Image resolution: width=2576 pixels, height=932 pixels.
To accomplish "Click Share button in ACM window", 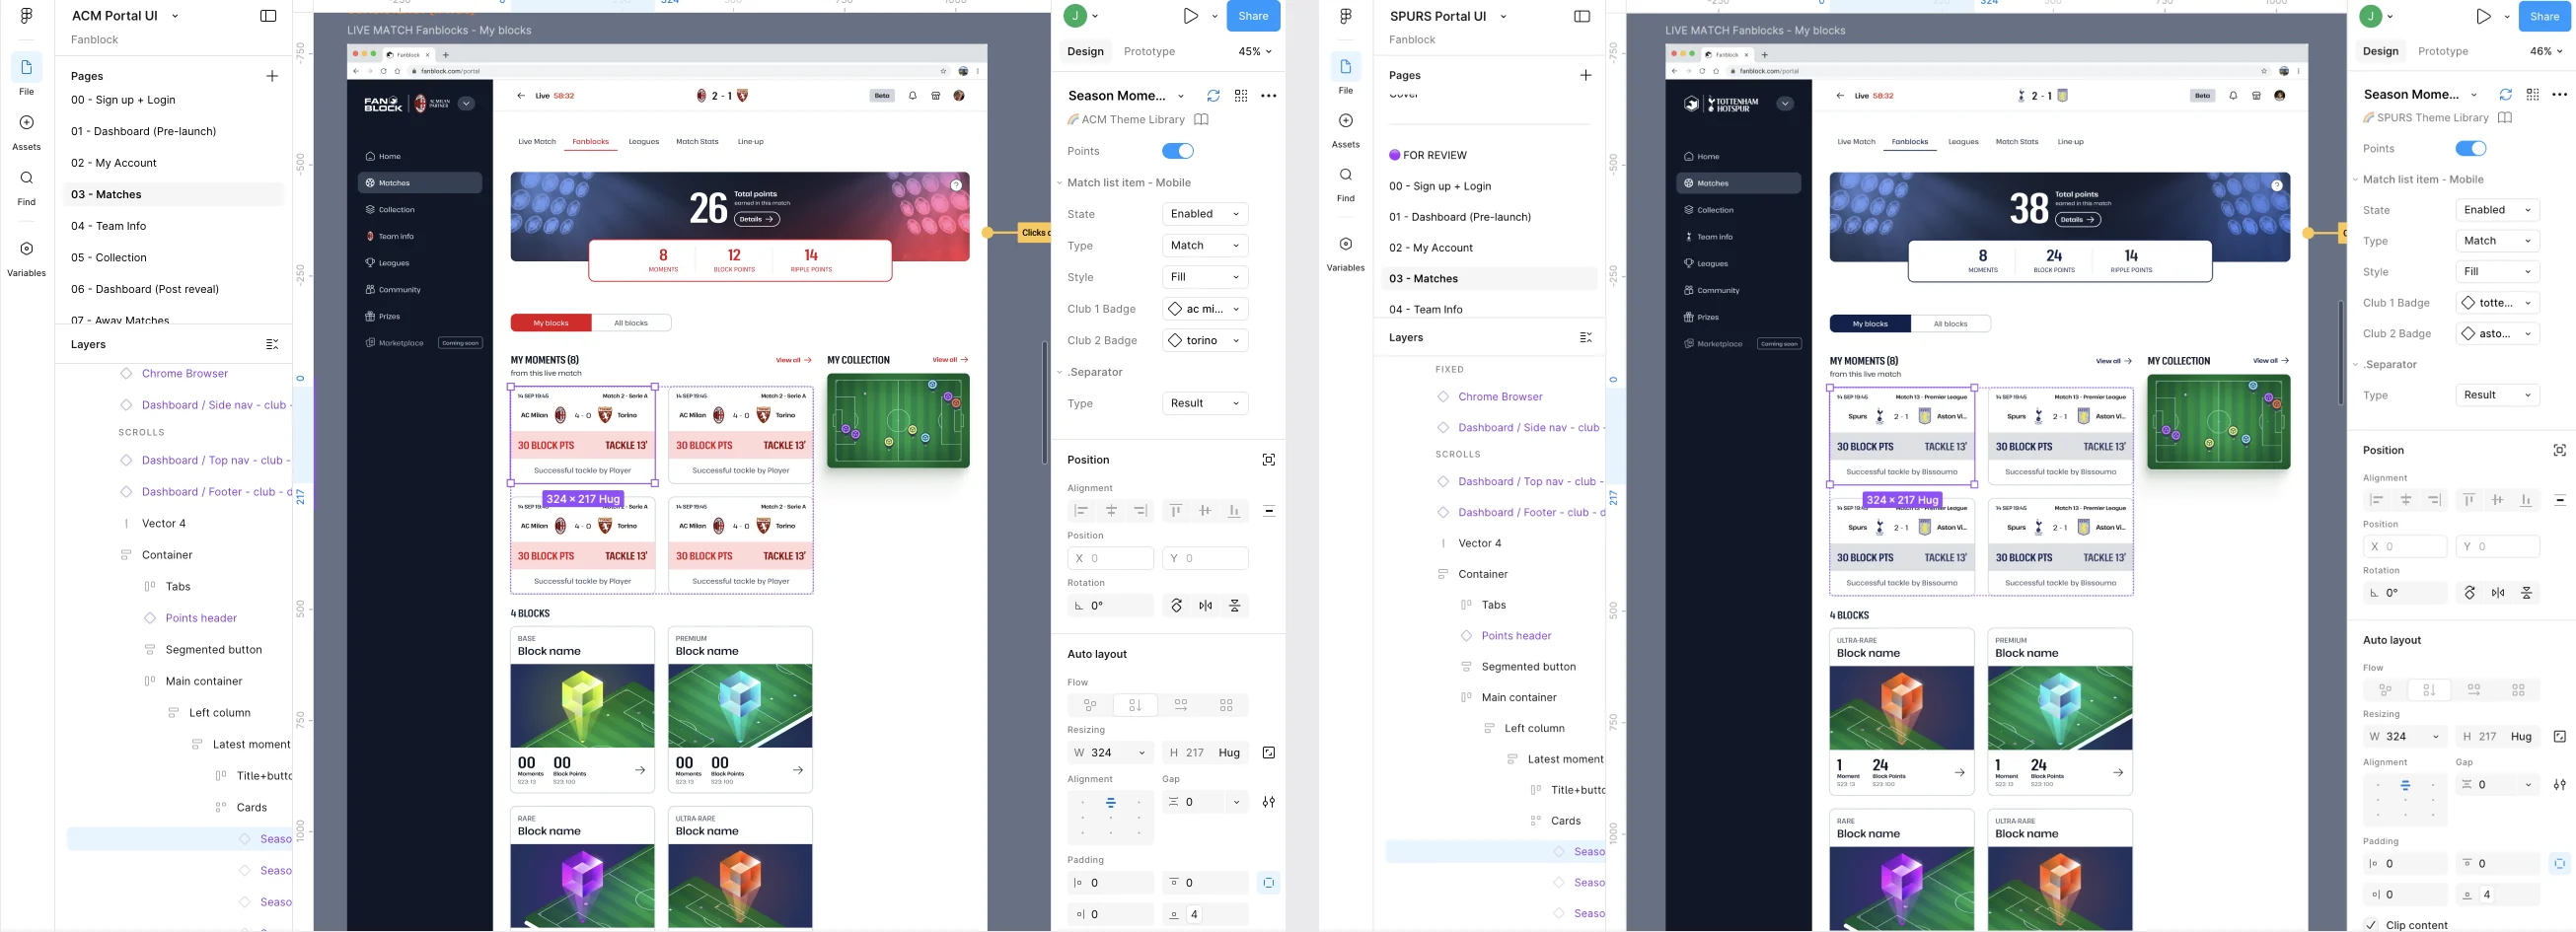I will 1253,16.
